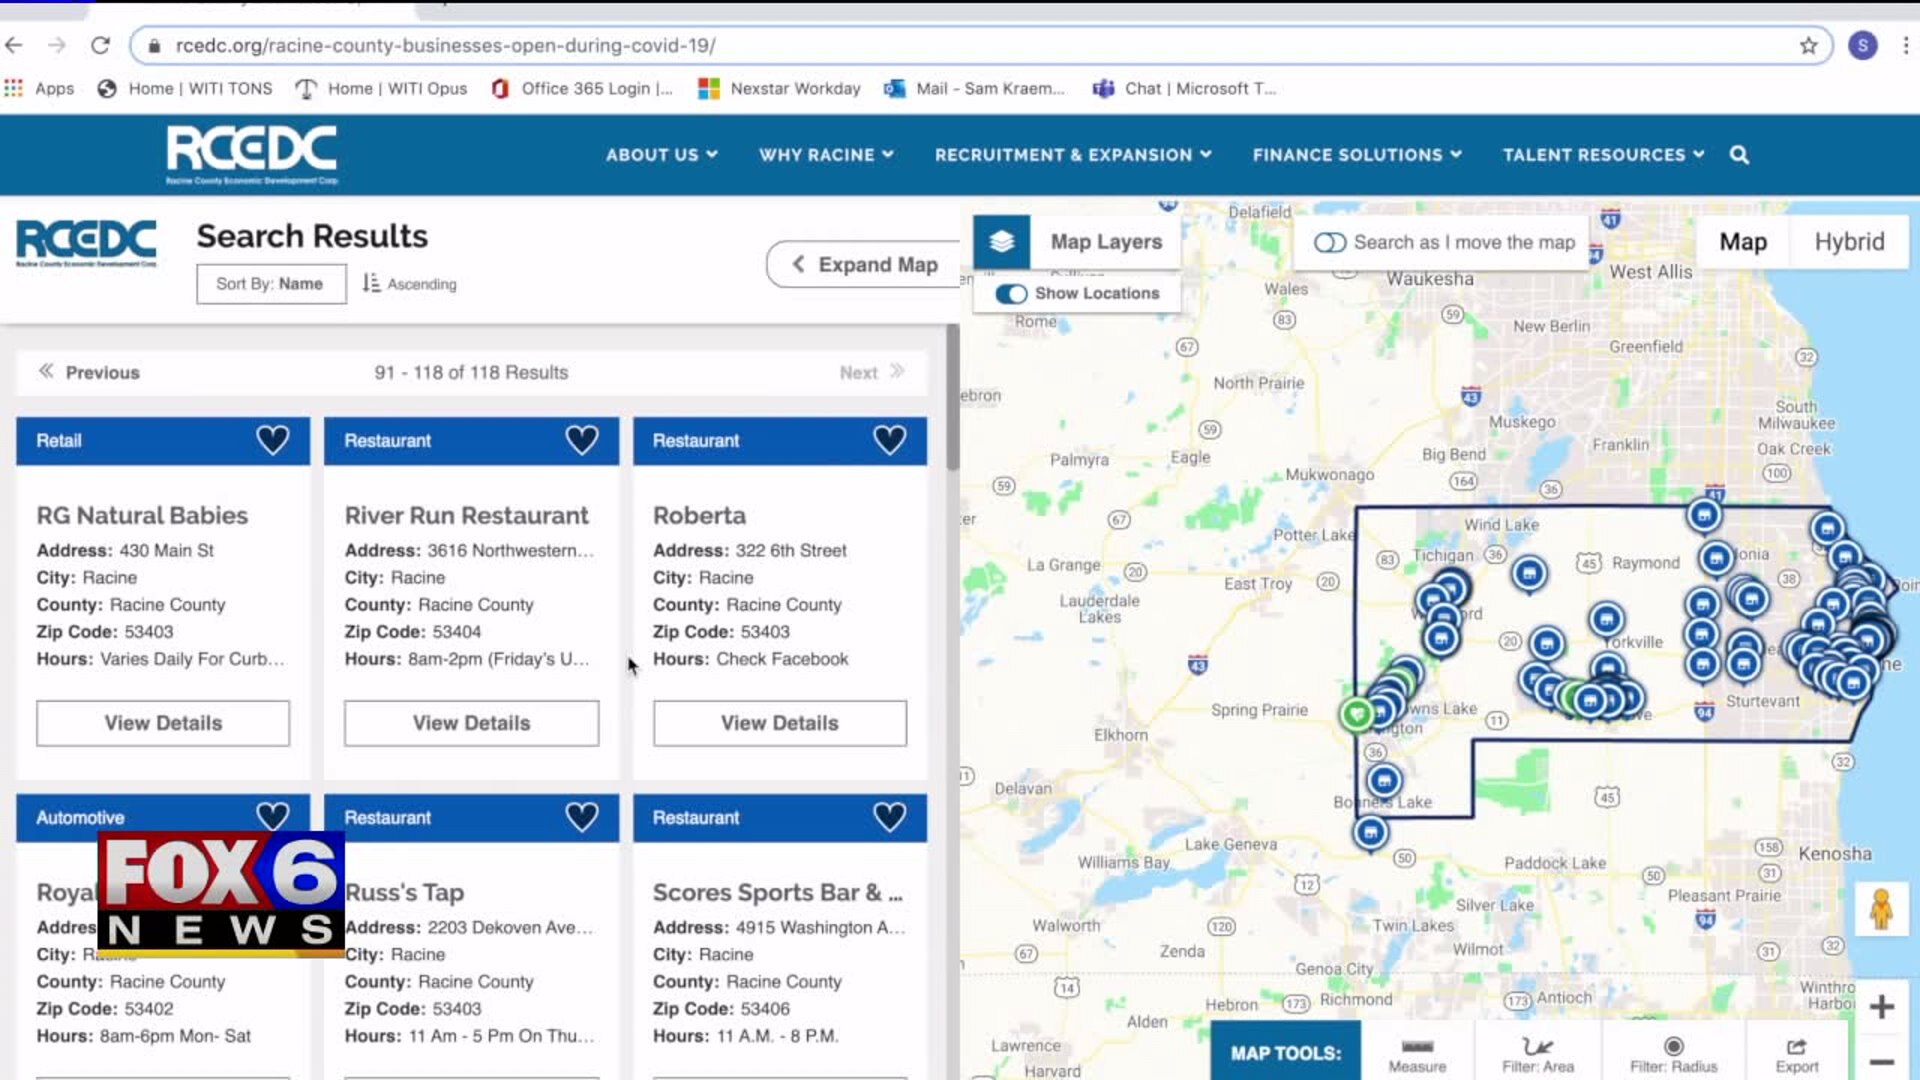Viewport: 1920px width, 1080px height.
Task: Open the Sort By: Name dropdown
Action: coord(270,284)
